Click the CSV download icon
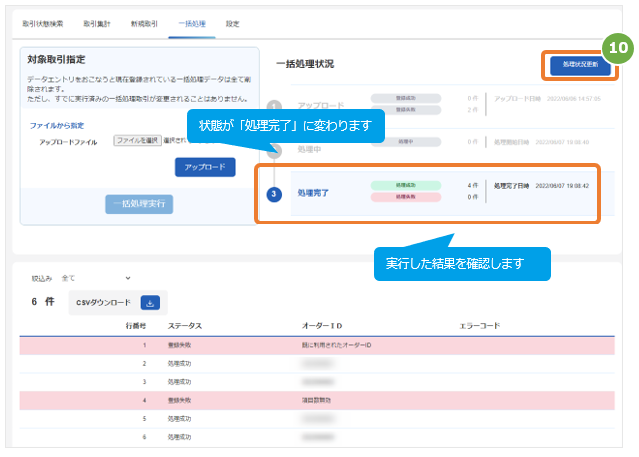 (150, 302)
